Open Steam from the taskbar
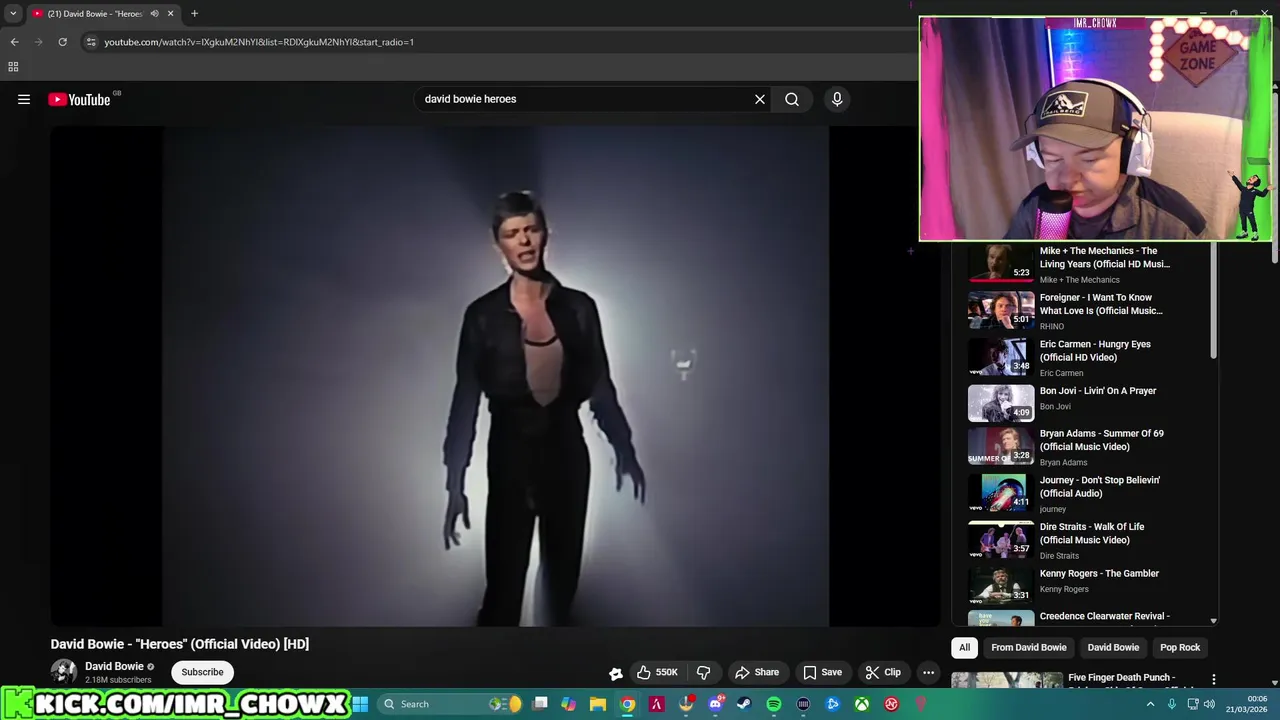Image resolution: width=1280 pixels, height=720 pixels. point(744,704)
